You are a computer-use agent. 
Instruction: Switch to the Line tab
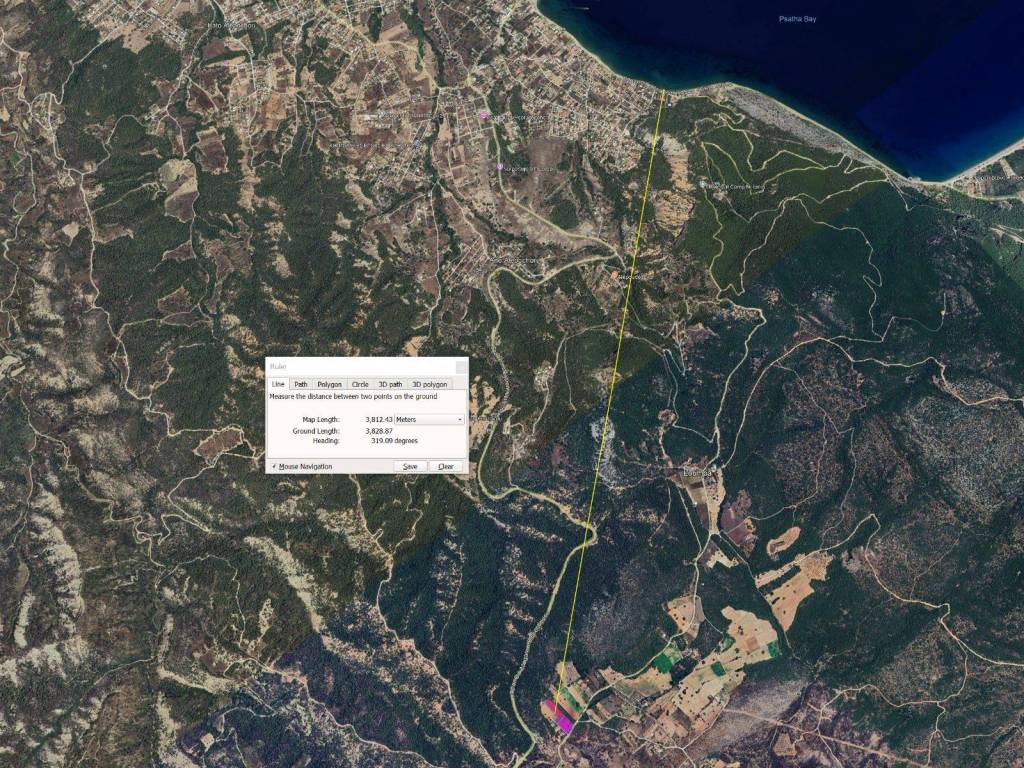tap(279, 384)
